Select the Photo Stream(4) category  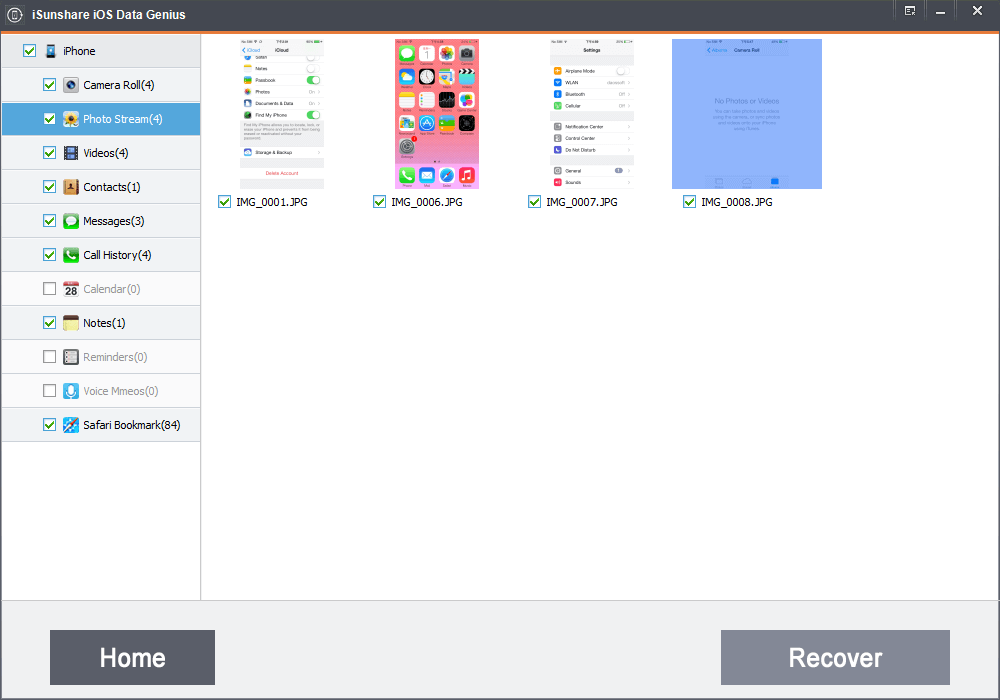(122, 119)
